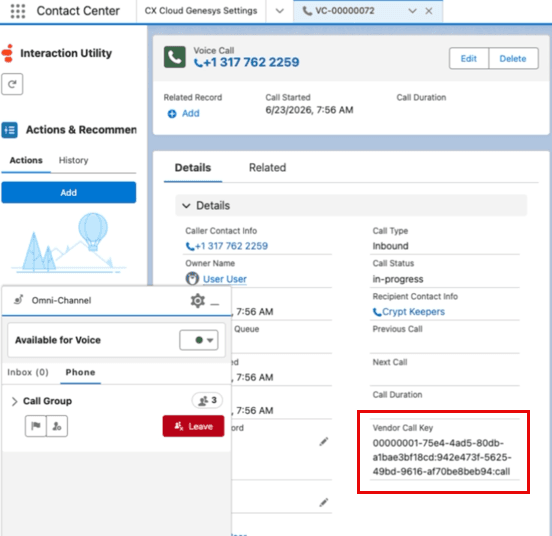
Task: Switch to the Actions tab
Action: 26,160
